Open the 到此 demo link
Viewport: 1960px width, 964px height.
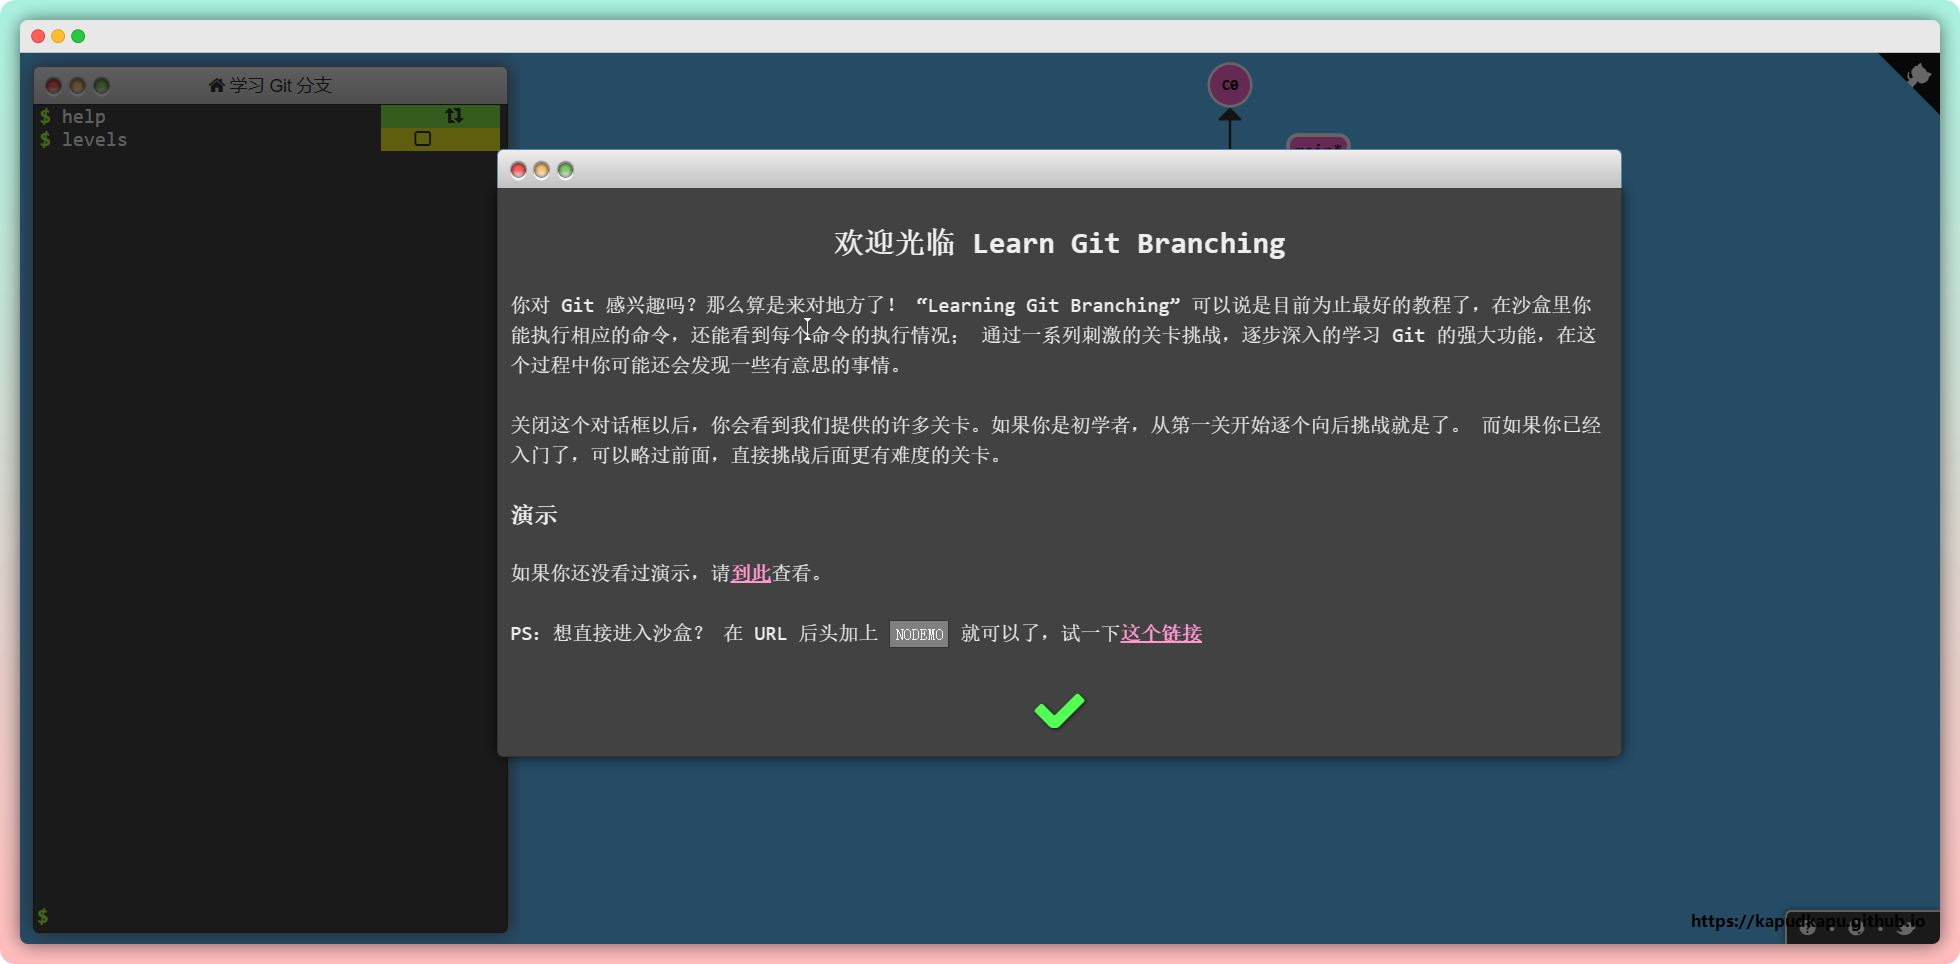click(x=751, y=573)
